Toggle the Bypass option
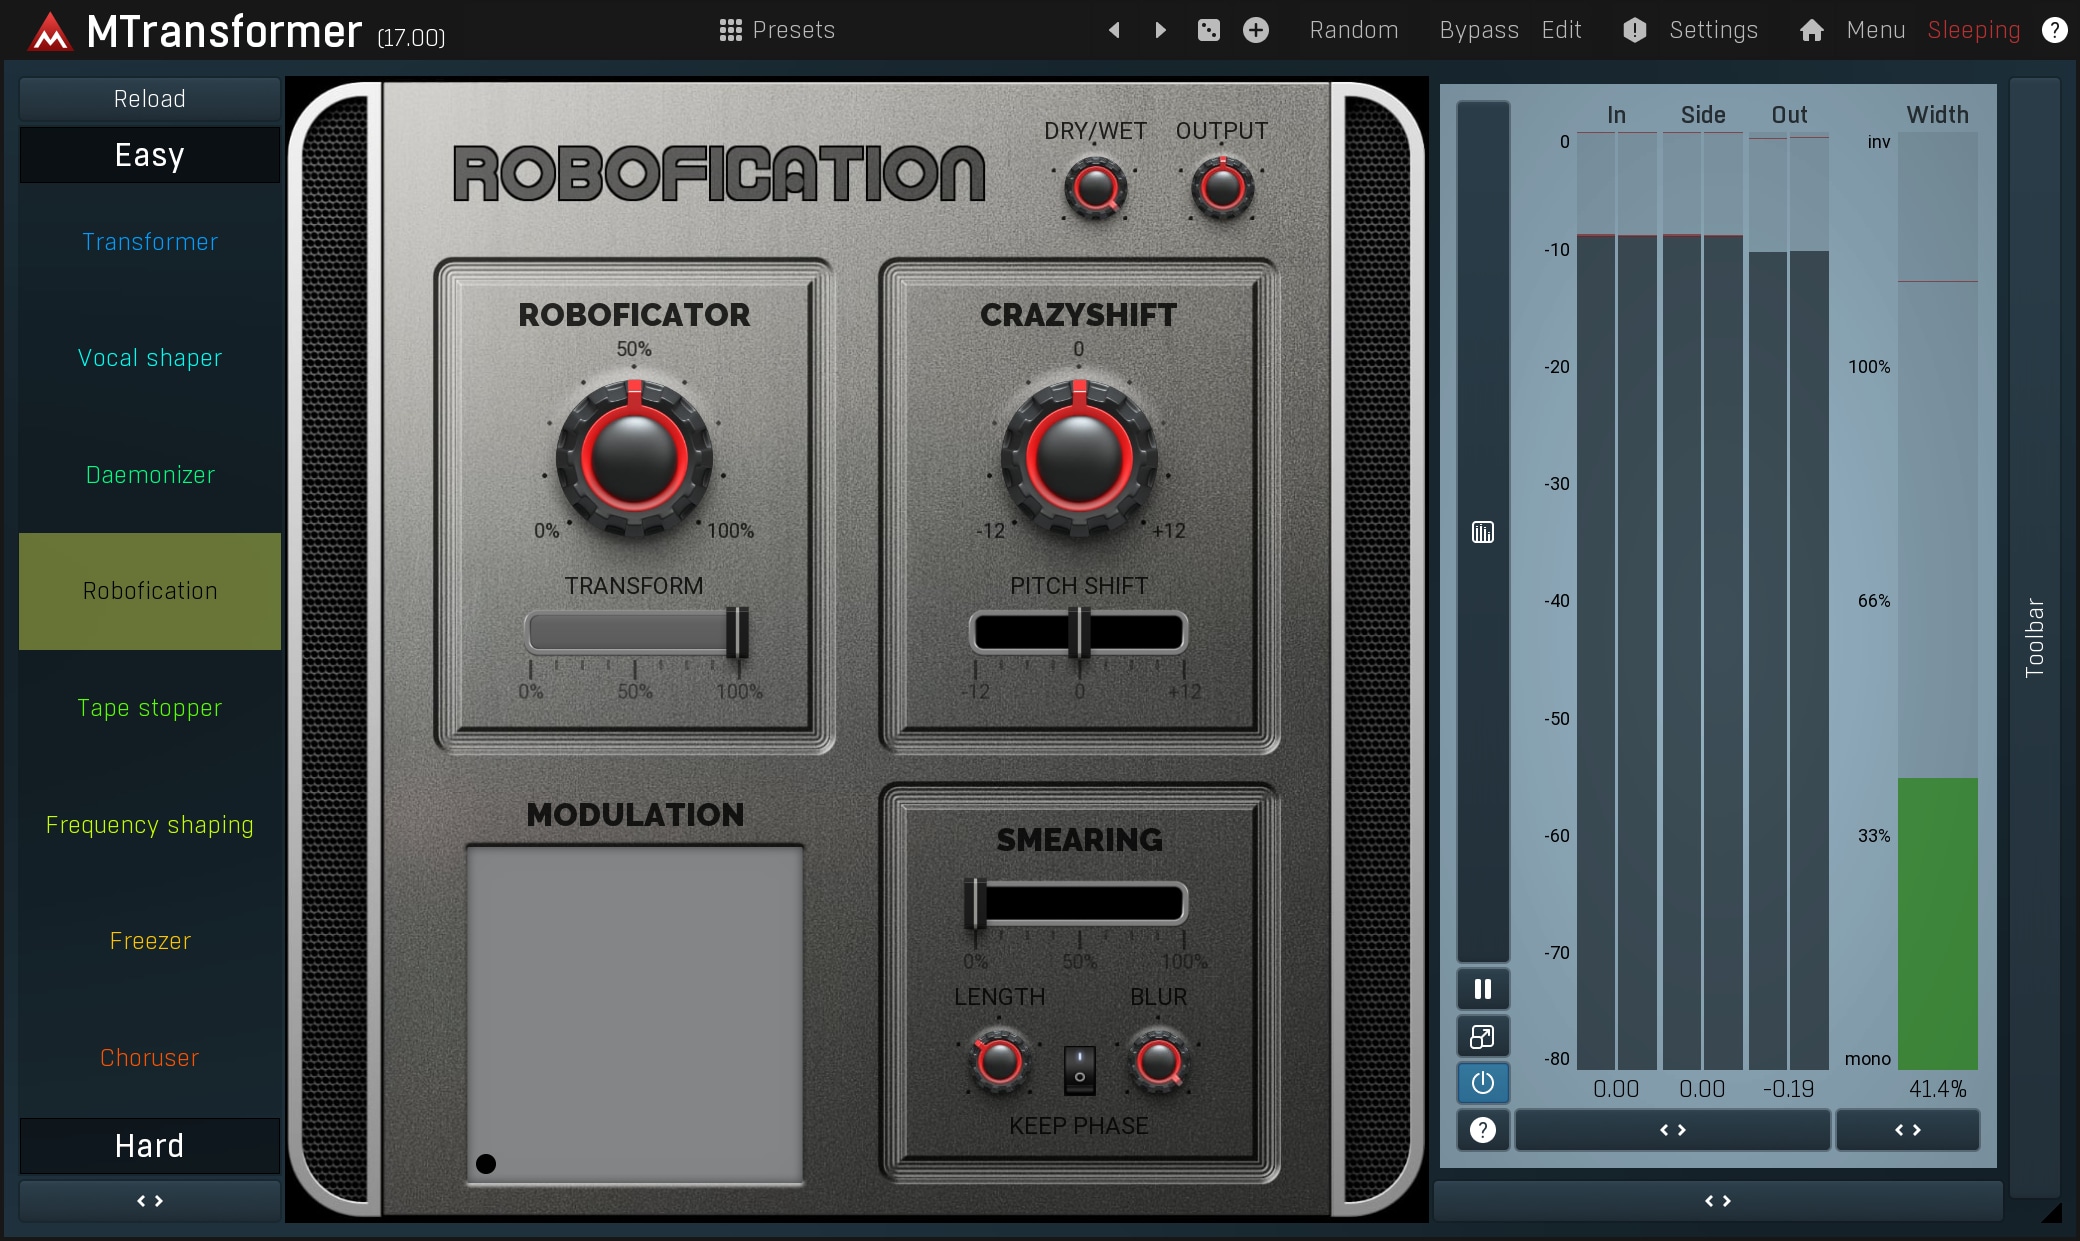This screenshot has width=2080, height=1241. coord(1478,30)
